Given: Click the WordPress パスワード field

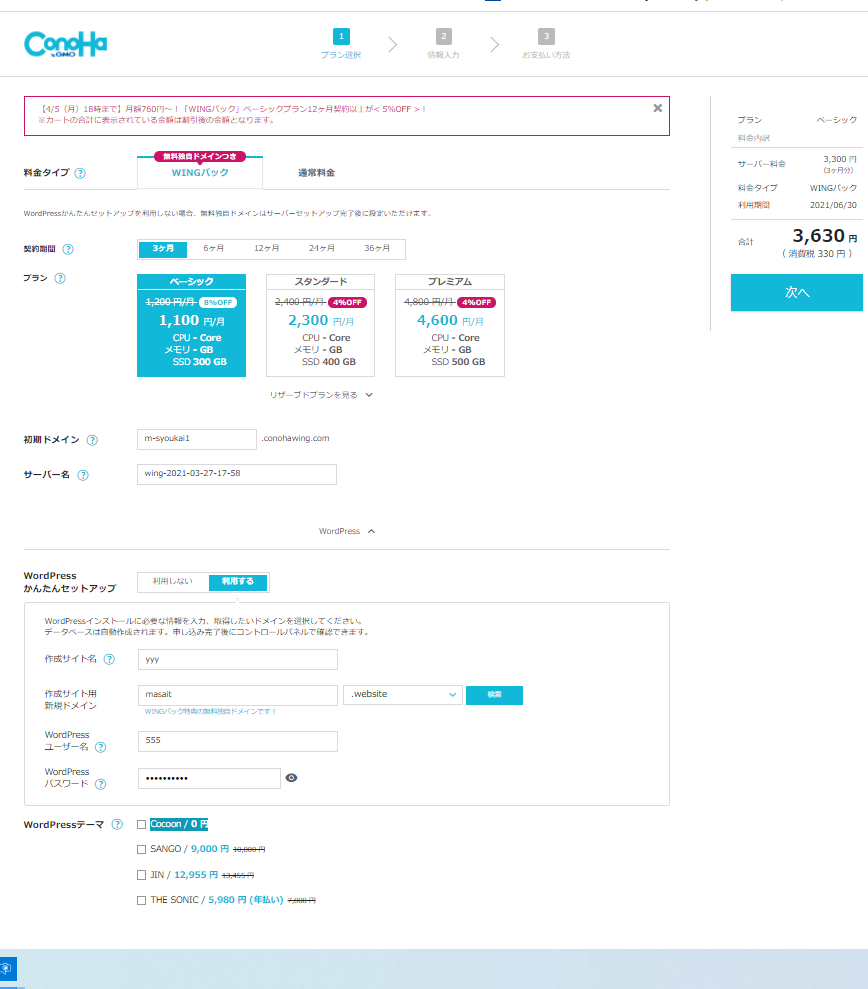Looking at the screenshot, I should click(x=209, y=778).
